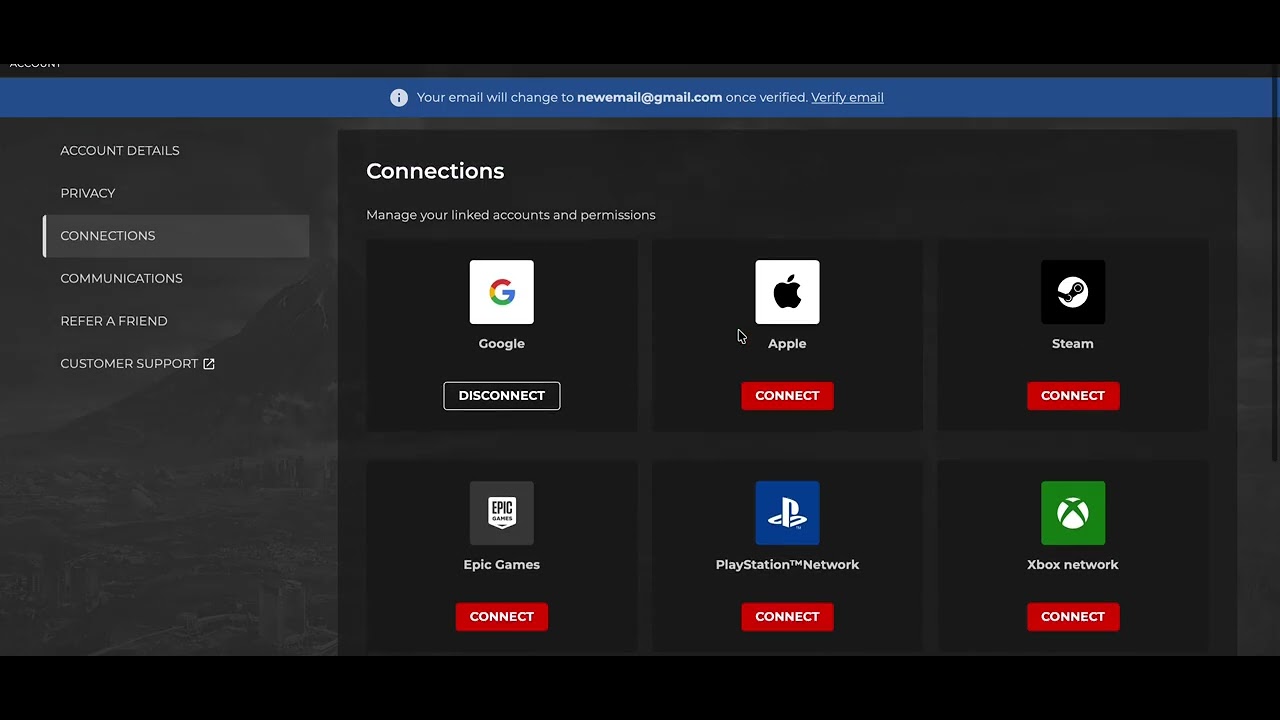Connect the PlayStation Network account
Image resolution: width=1280 pixels, height=720 pixels.
(x=787, y=616)
